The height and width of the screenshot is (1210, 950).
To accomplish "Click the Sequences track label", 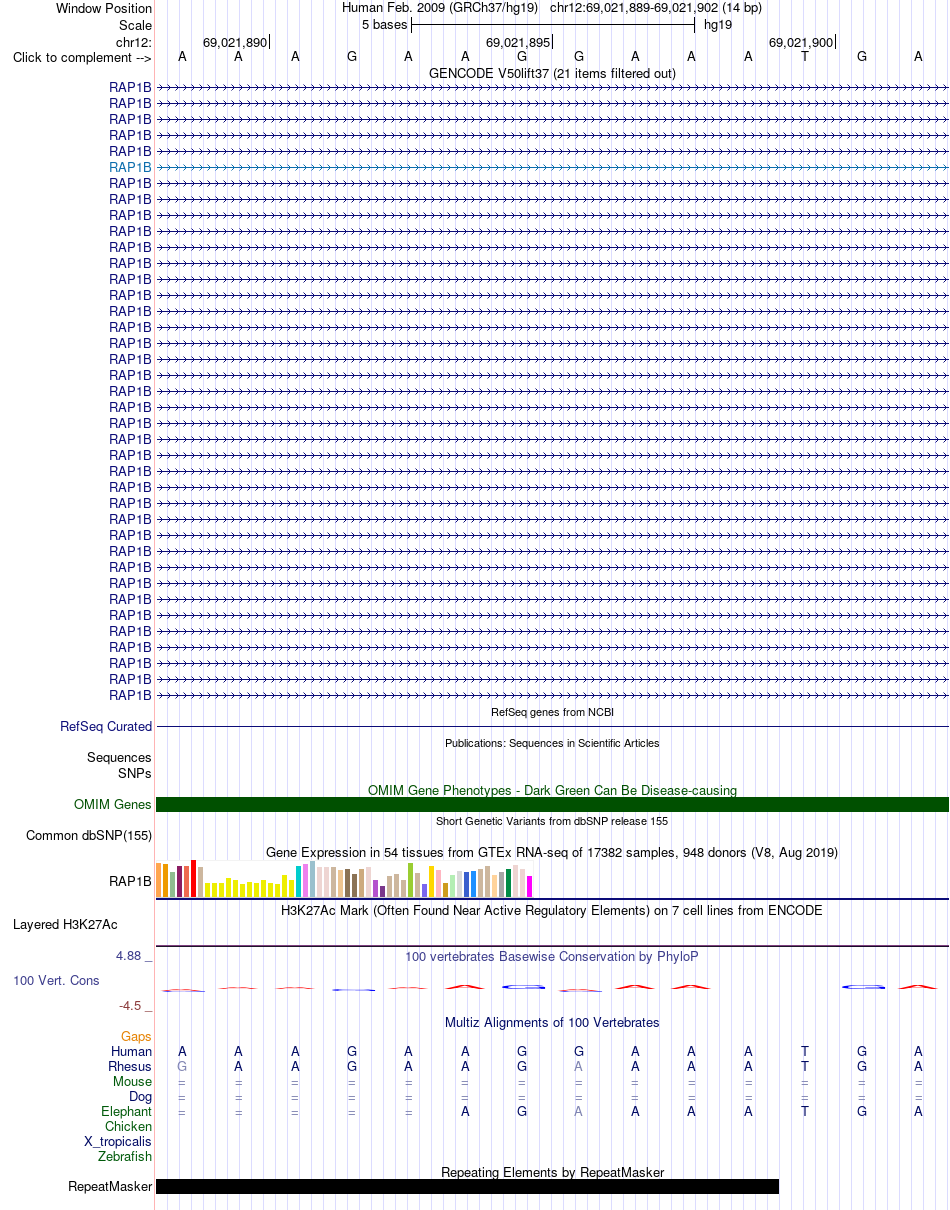I will pyautogui.click(x=119, y=758).
